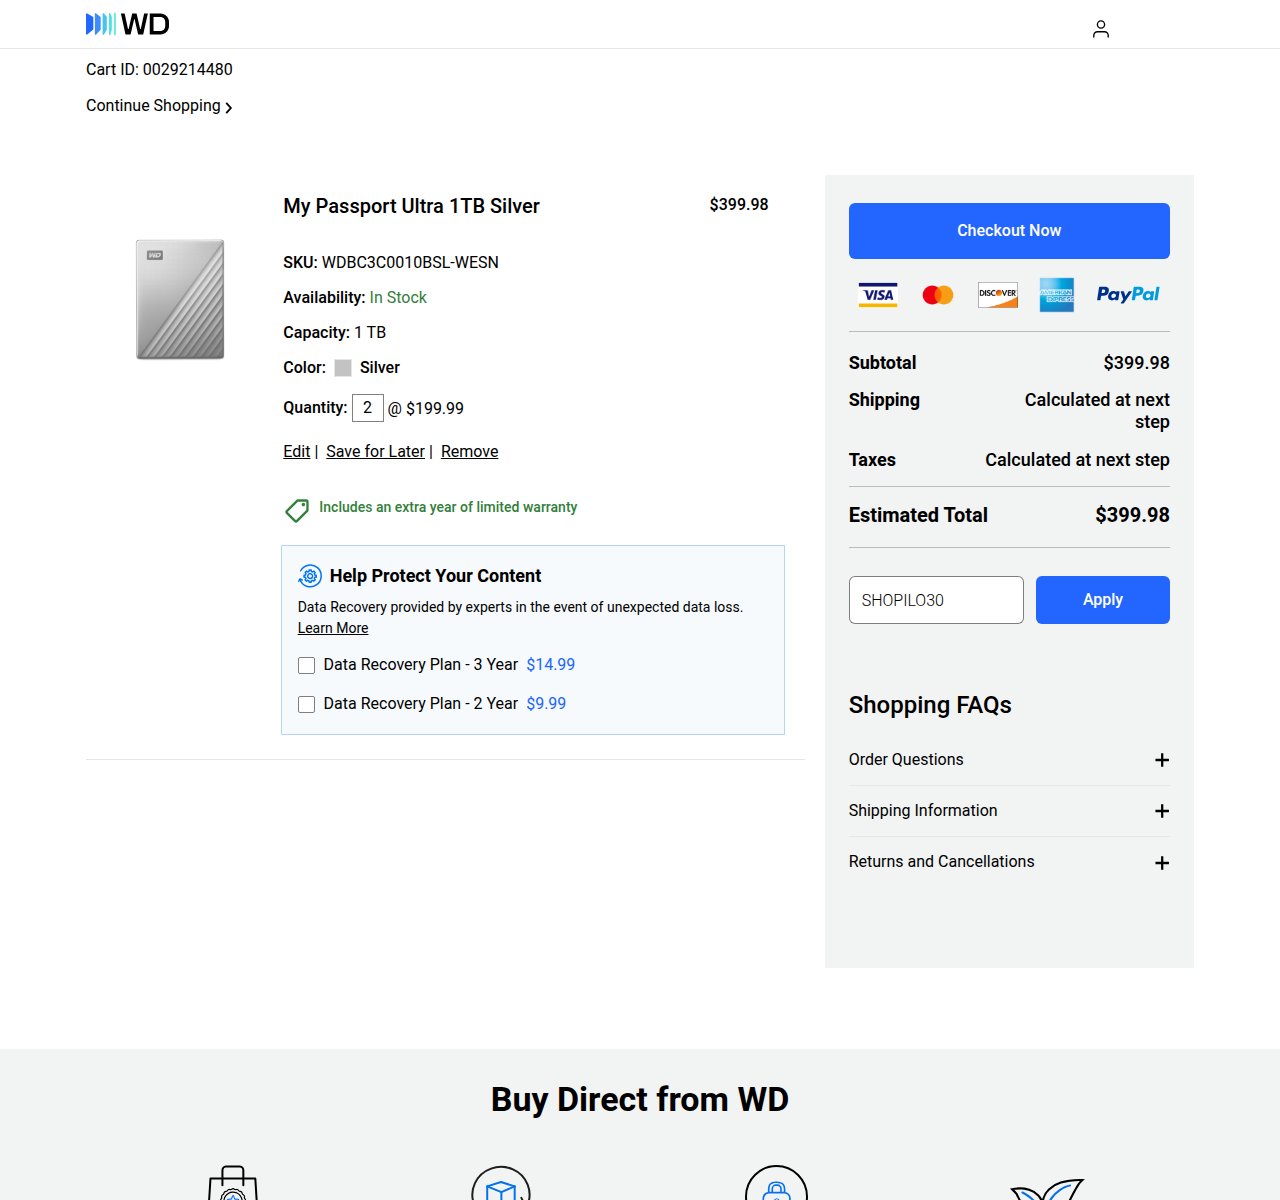
Task: Click the My Passport Ultra product image
Action: (180, 299)
